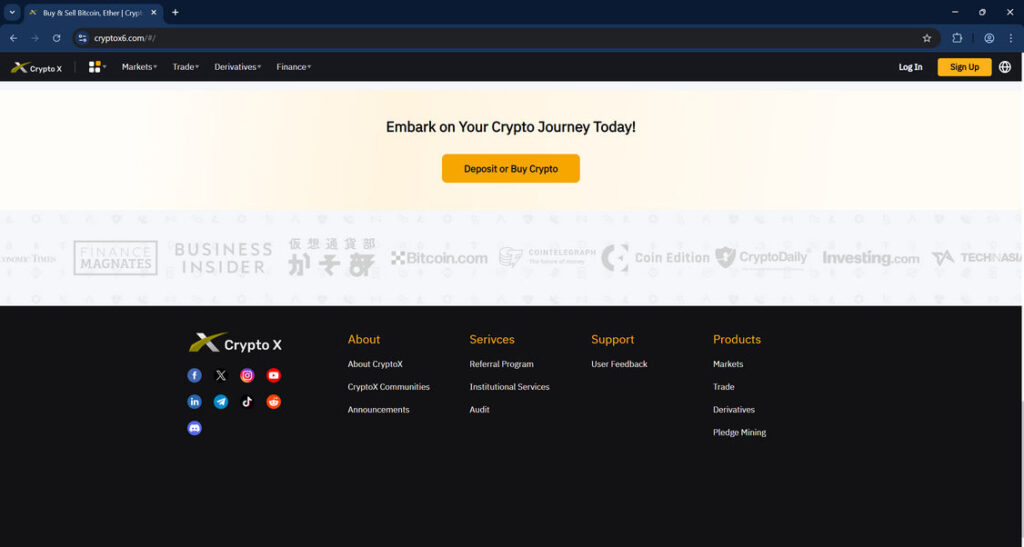The image size is (1024, 547).
Task: Open tab search dropdown arrow
Action: point(12,12)
